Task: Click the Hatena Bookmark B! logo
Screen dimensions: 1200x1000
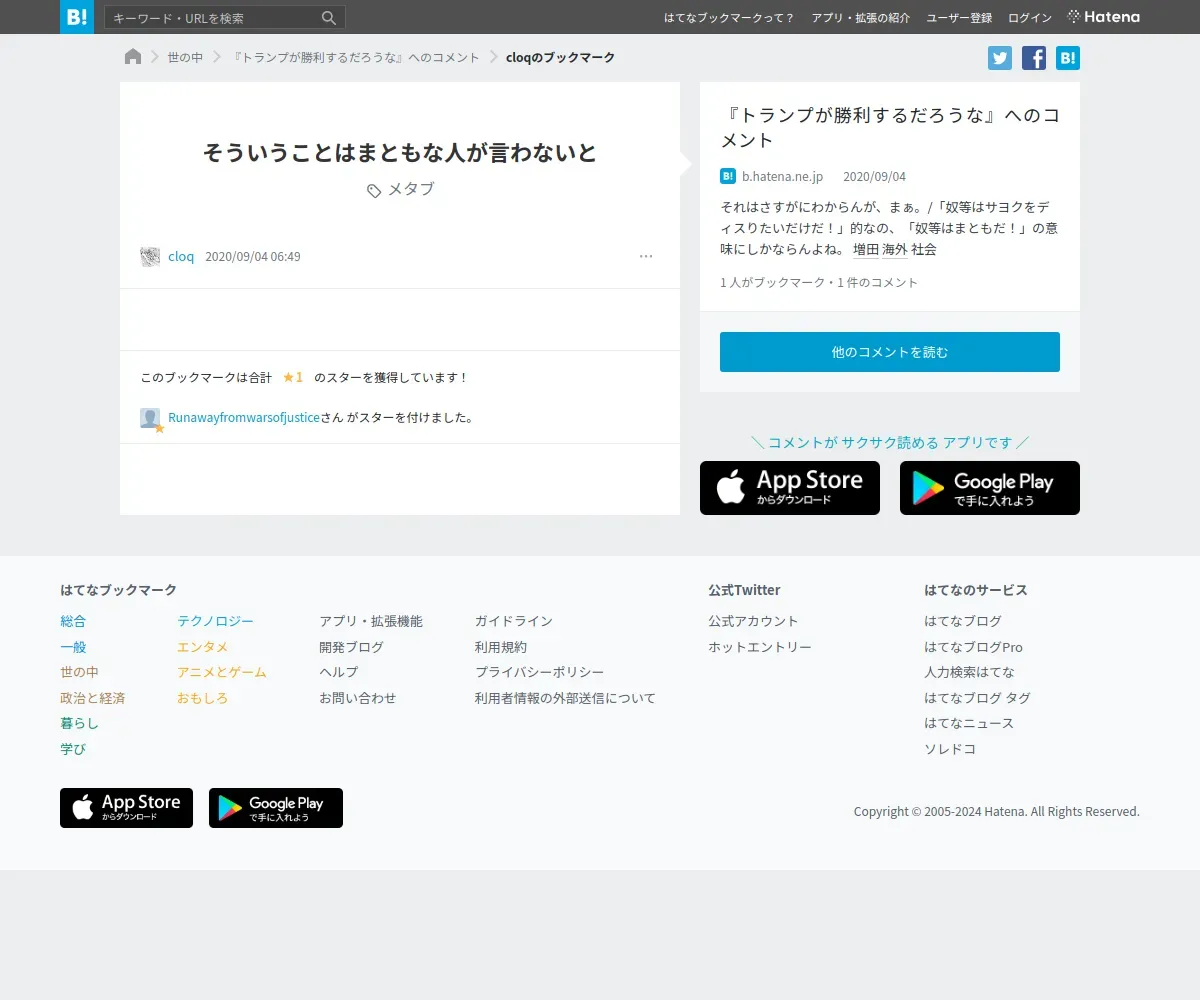Action: (x=77, y=17)
